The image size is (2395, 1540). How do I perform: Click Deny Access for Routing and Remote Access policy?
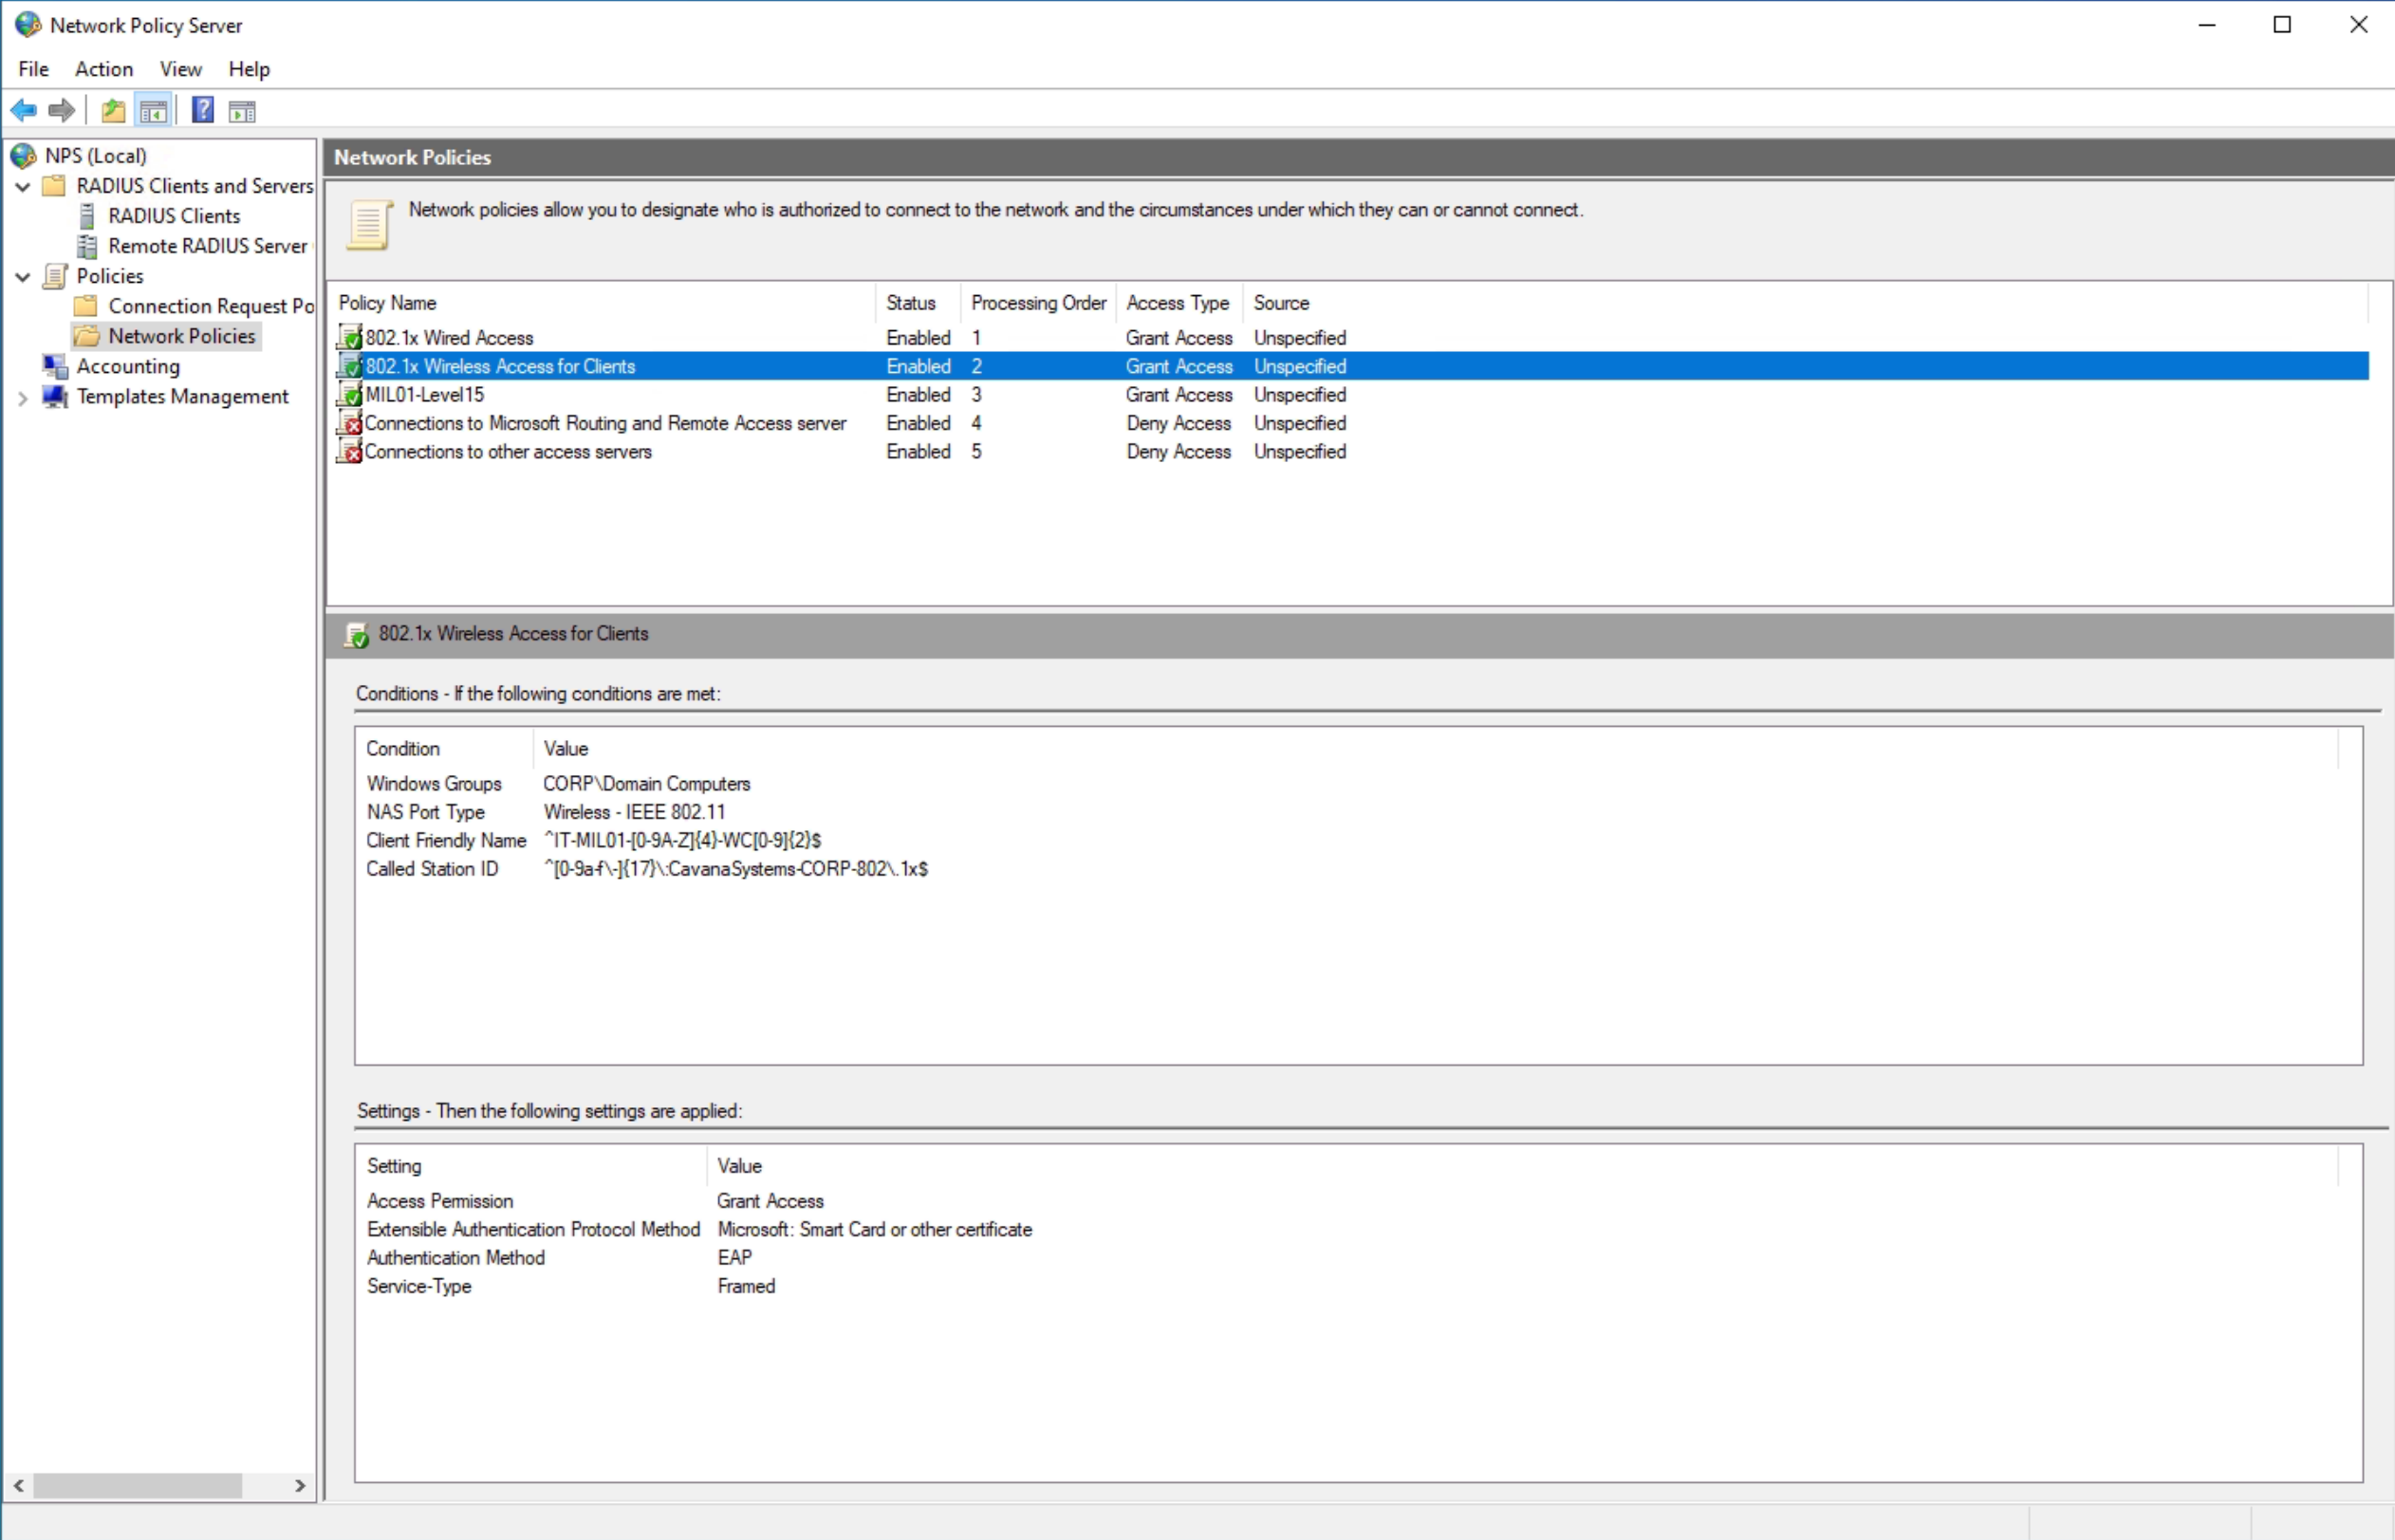pos(1178,424)
